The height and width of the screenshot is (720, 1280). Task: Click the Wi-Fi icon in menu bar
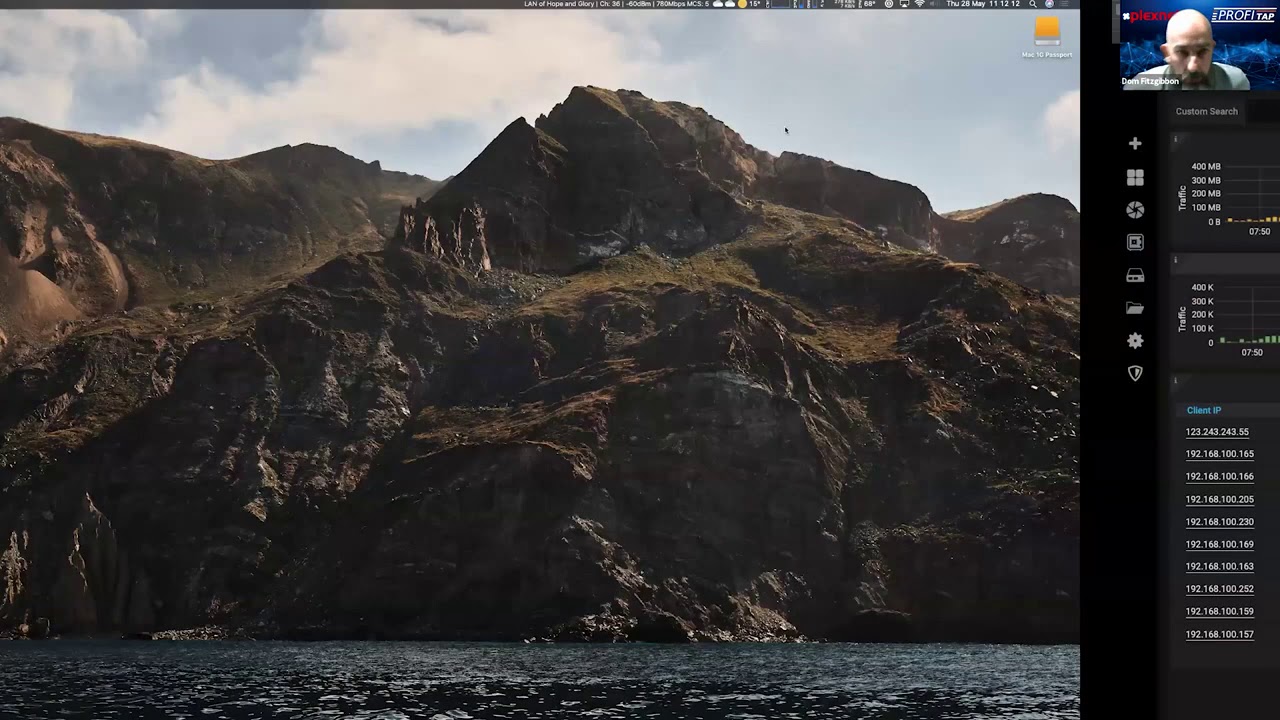(x=919, y=4)
